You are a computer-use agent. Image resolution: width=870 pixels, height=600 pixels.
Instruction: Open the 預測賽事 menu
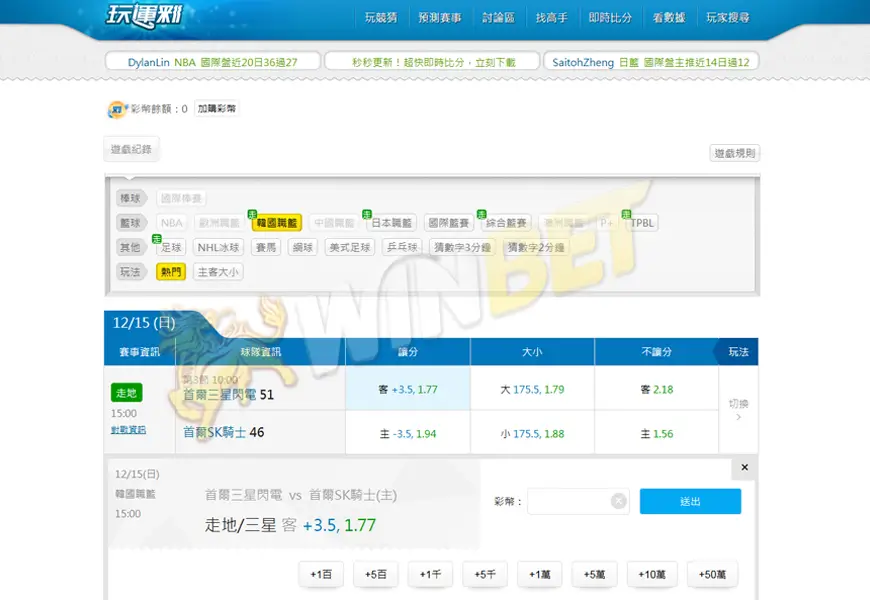[439, 18]
